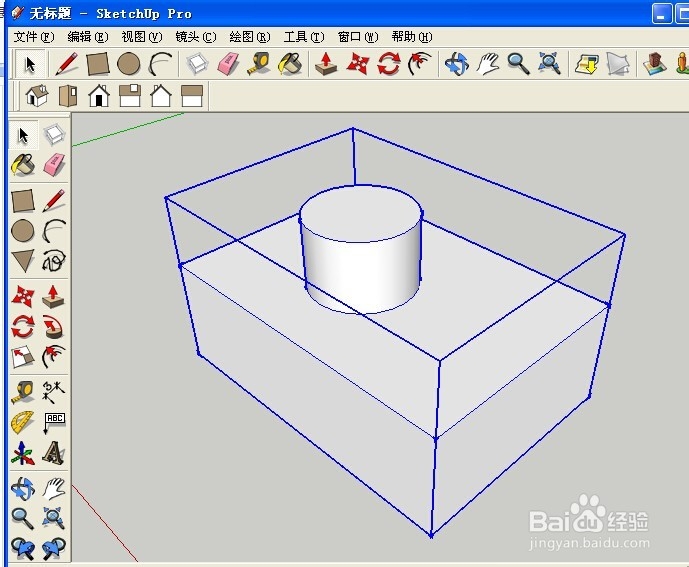Choose Rectangle tool in top toolbar
The width and height of the screenshot is (689, 567).
tap(98, 64)
